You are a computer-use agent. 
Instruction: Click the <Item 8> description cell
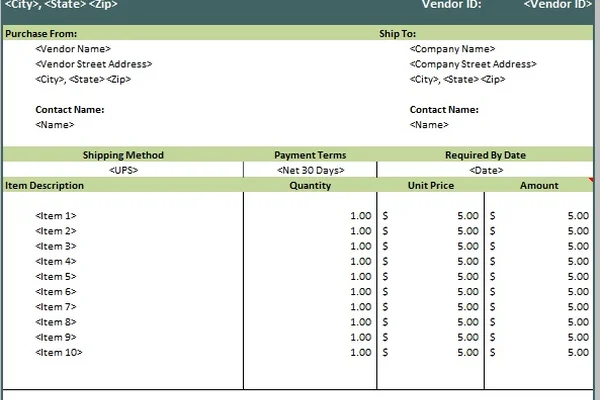[x=55, y=322]
